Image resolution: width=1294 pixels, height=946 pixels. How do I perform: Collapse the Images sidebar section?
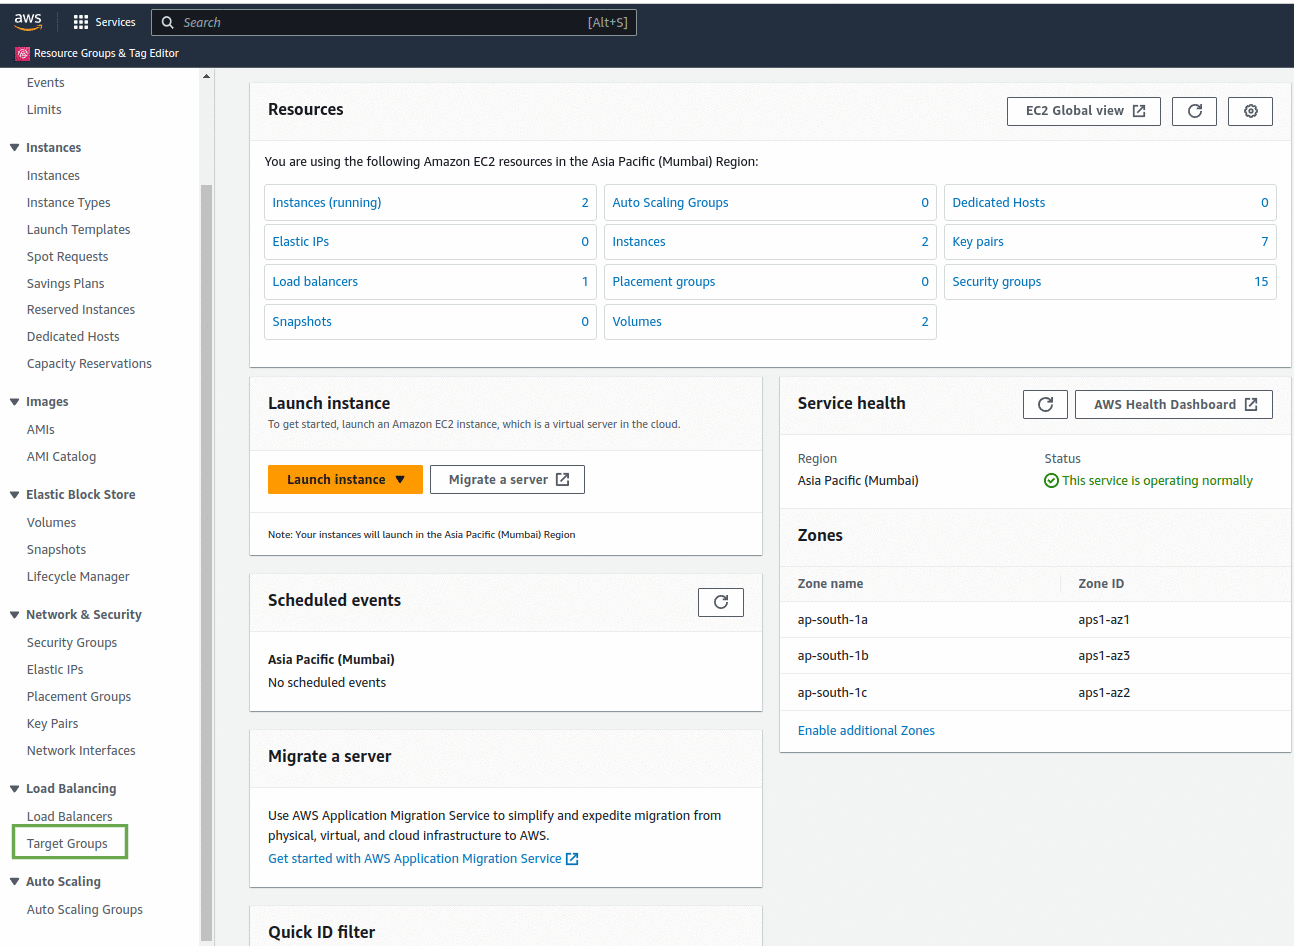click(x=14, y=401)
